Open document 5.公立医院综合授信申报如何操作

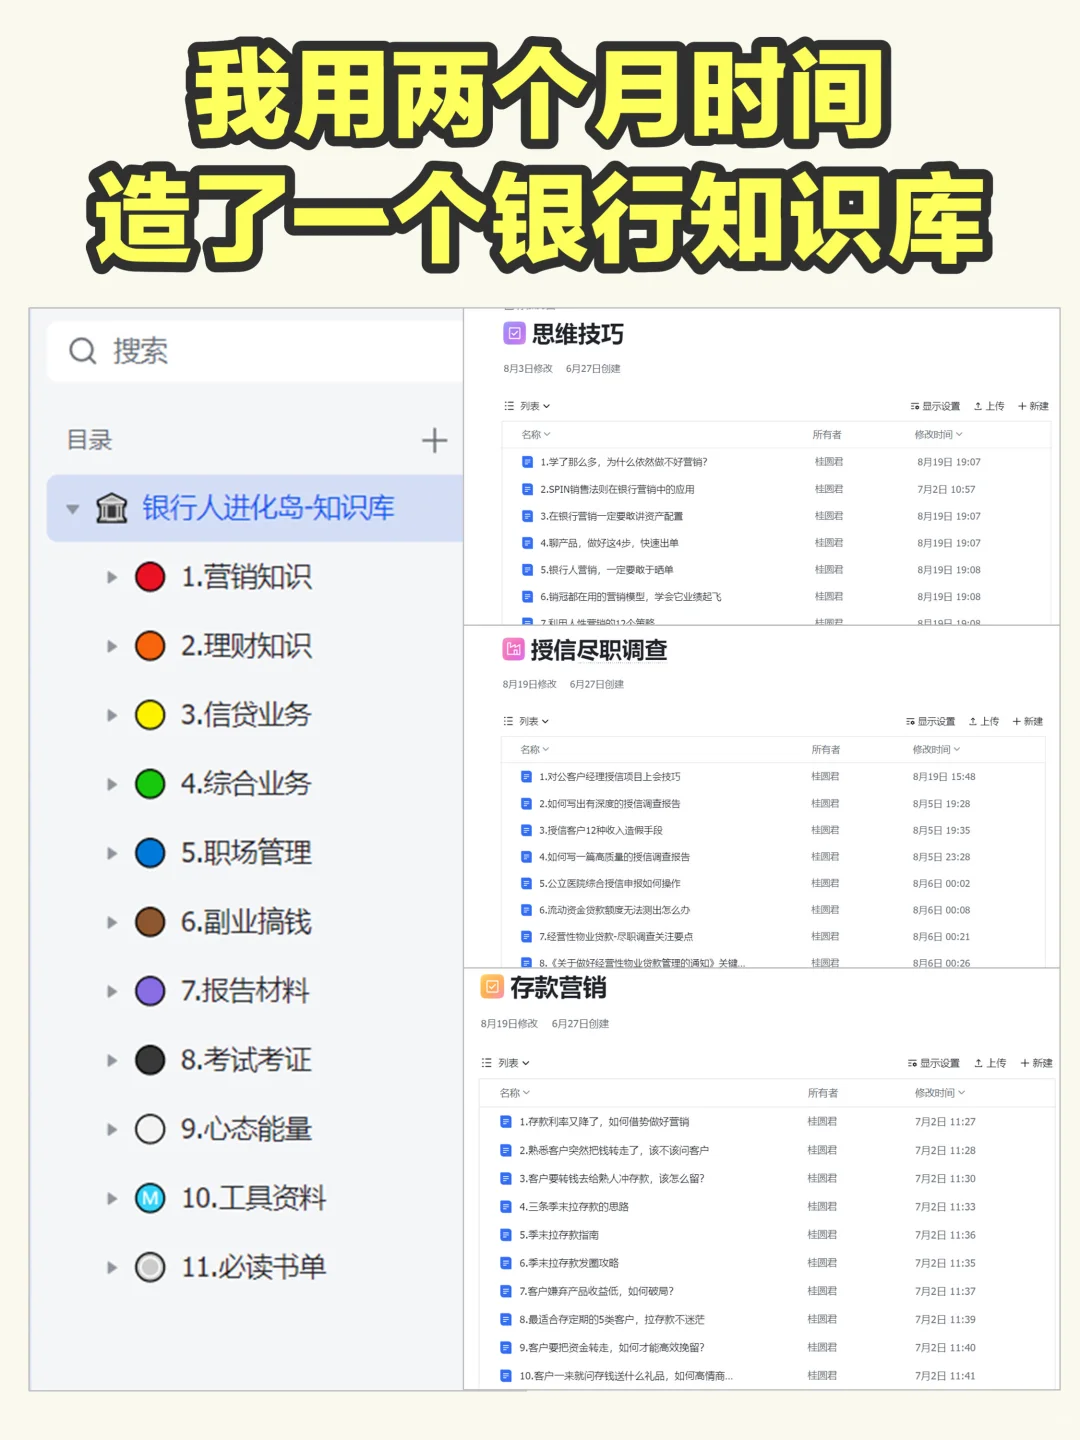610,883
